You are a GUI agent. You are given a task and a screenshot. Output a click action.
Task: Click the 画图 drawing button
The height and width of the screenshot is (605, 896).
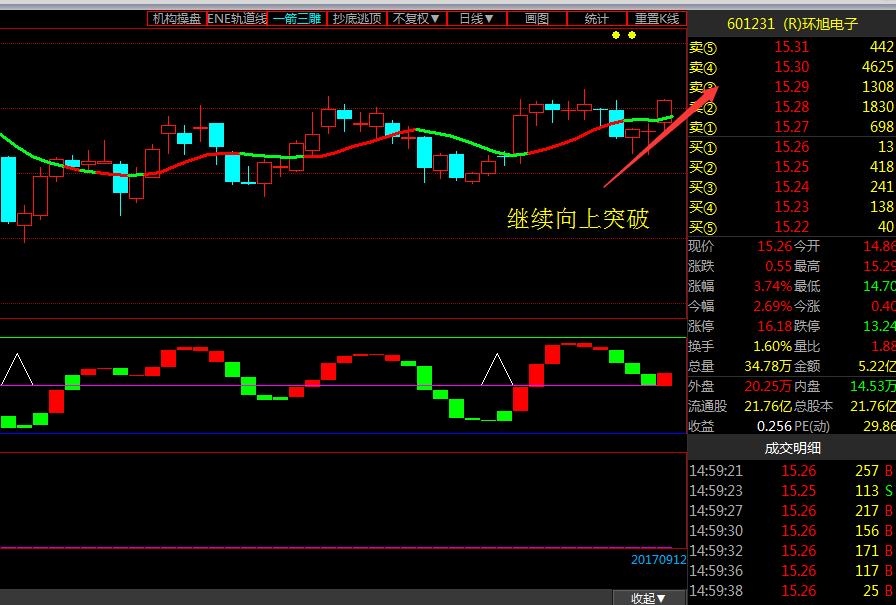click(537, 19)
